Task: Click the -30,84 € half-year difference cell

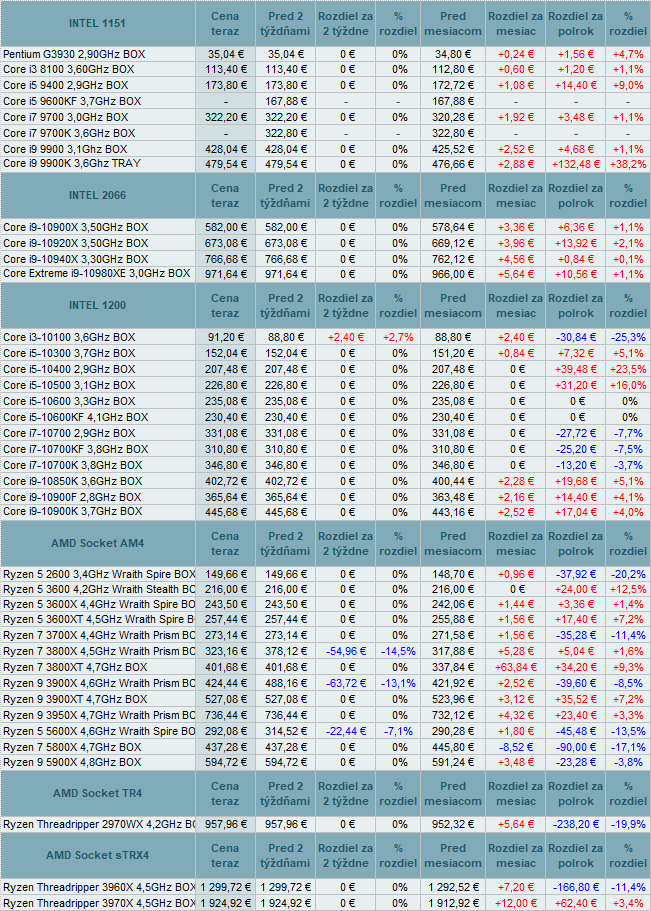Action: (x=575, y=337)
